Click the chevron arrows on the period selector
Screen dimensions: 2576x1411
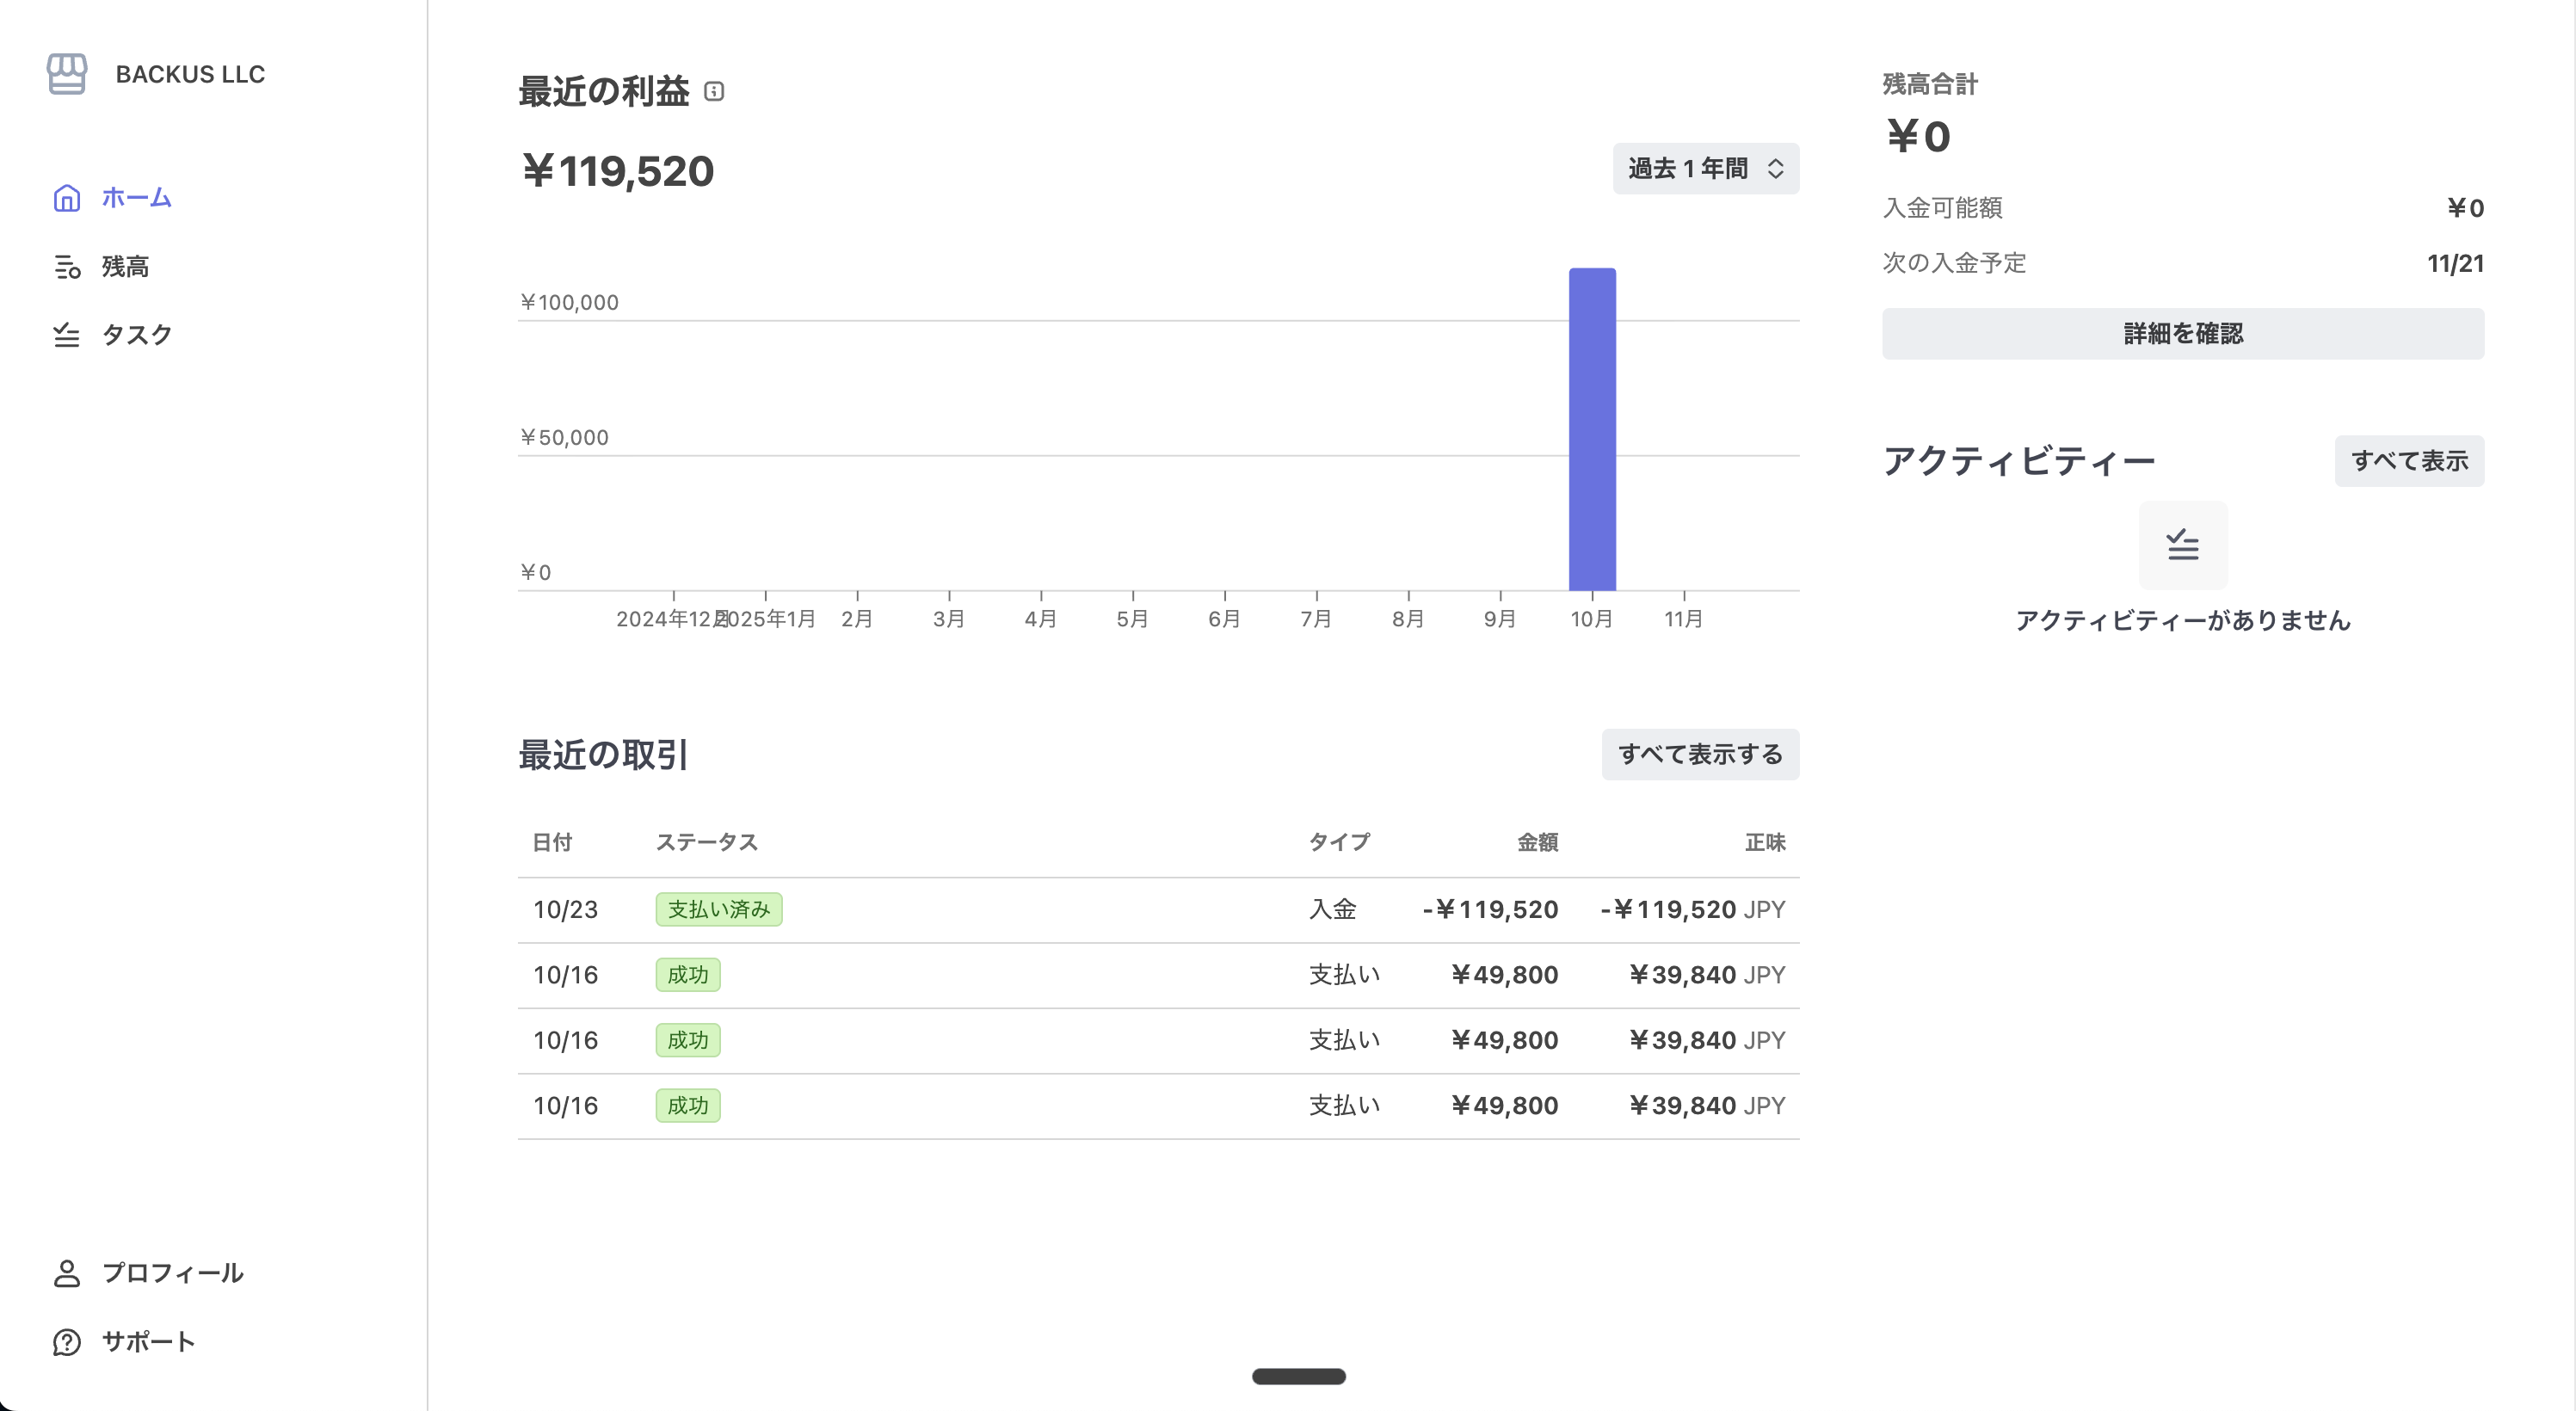[x=1775, y=168]
